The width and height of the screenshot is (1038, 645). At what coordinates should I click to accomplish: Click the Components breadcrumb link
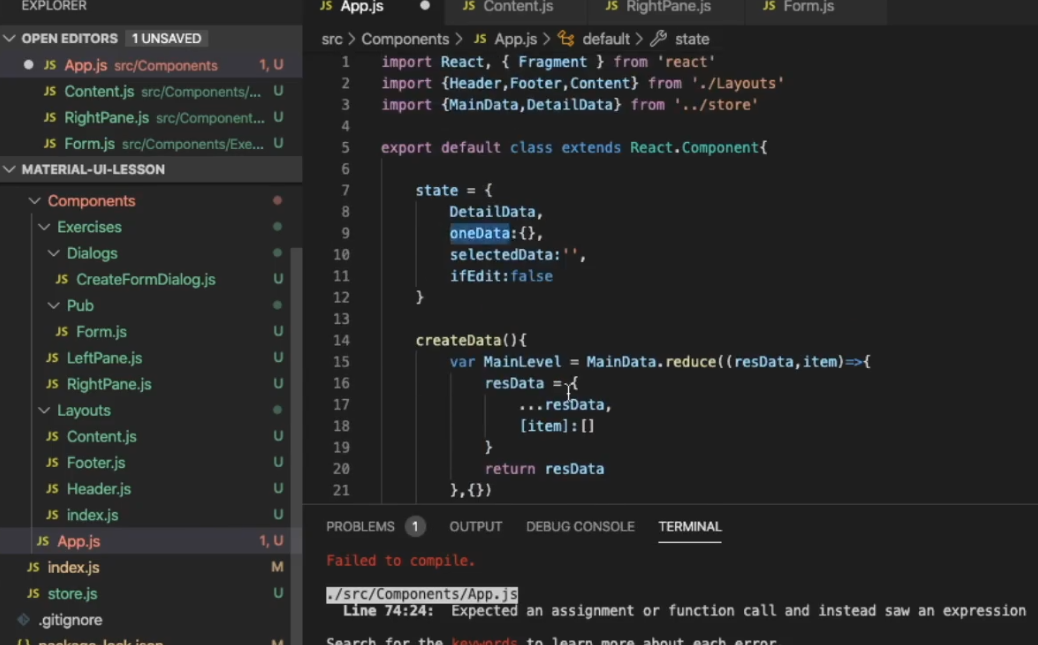point(404,39)
